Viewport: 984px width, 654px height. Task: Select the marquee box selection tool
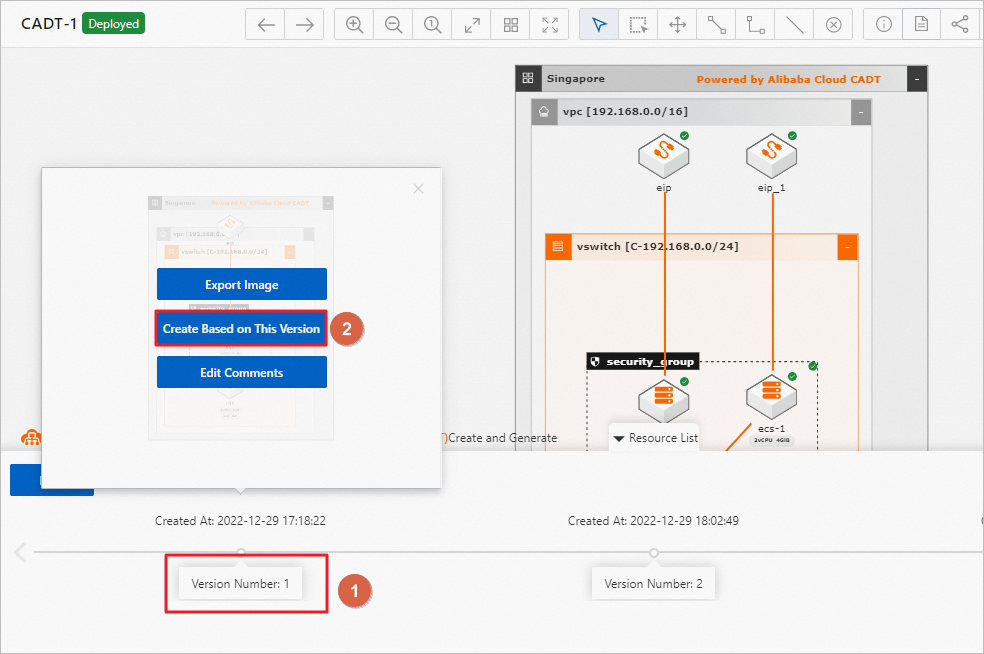coord(638,24)
